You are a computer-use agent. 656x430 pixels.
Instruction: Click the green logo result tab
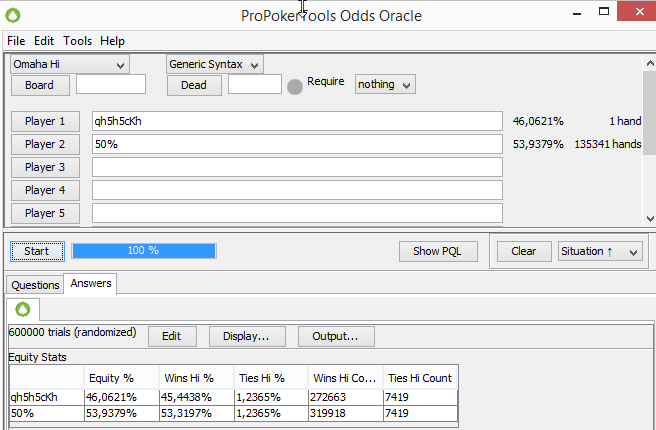tap(23, 310)
